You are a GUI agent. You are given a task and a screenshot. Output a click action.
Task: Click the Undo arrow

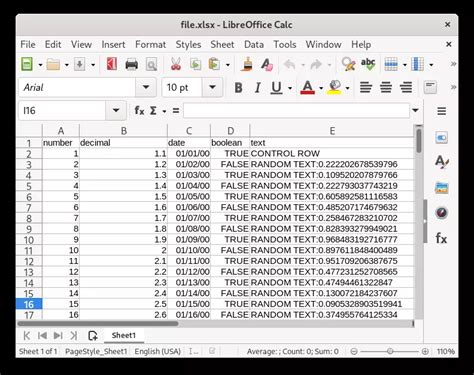pyautogui.click(x=289, y=64)
